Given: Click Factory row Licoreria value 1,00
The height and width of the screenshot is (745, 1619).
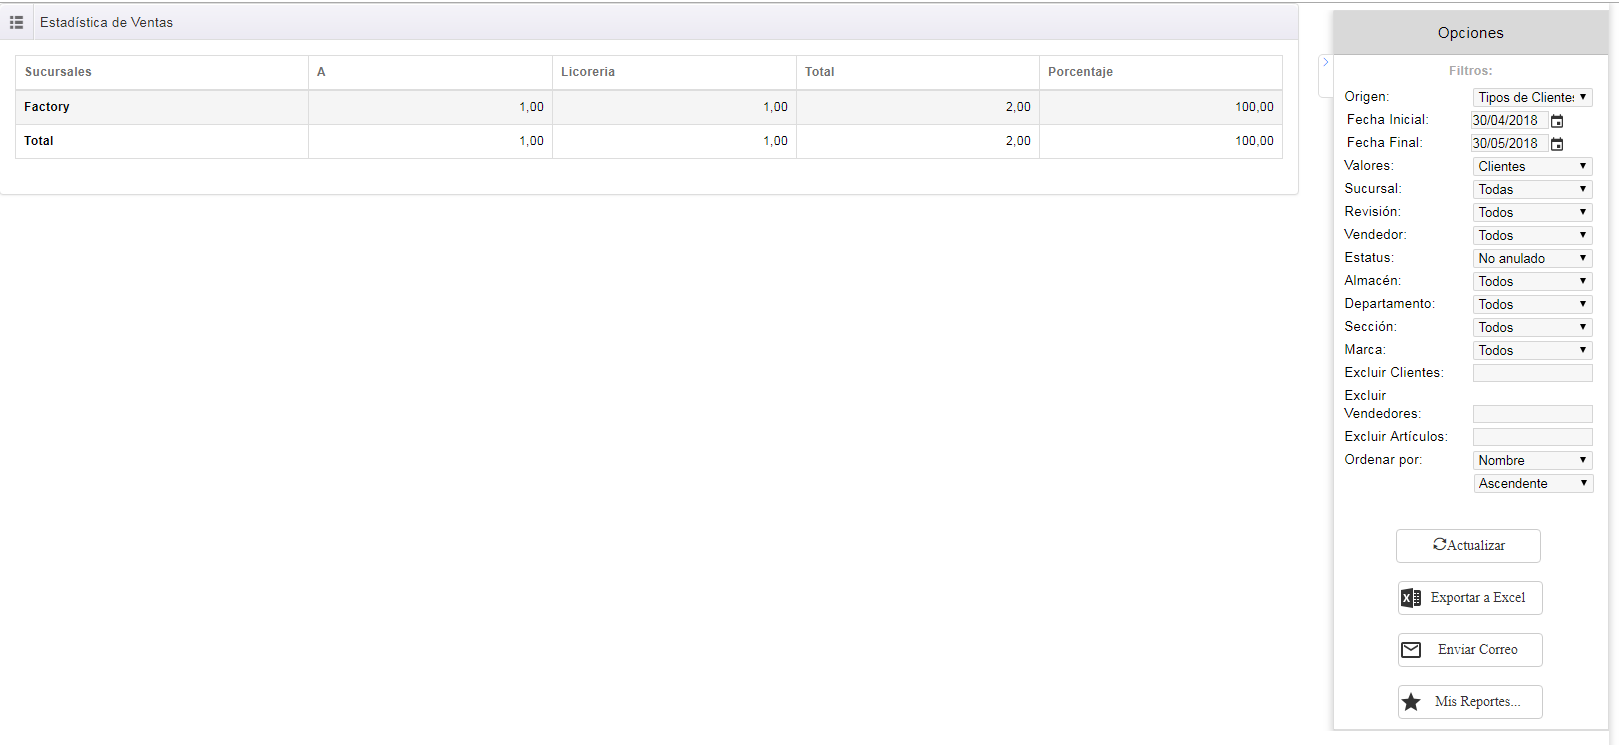Looking at the screenshot, I should point(775,107).
